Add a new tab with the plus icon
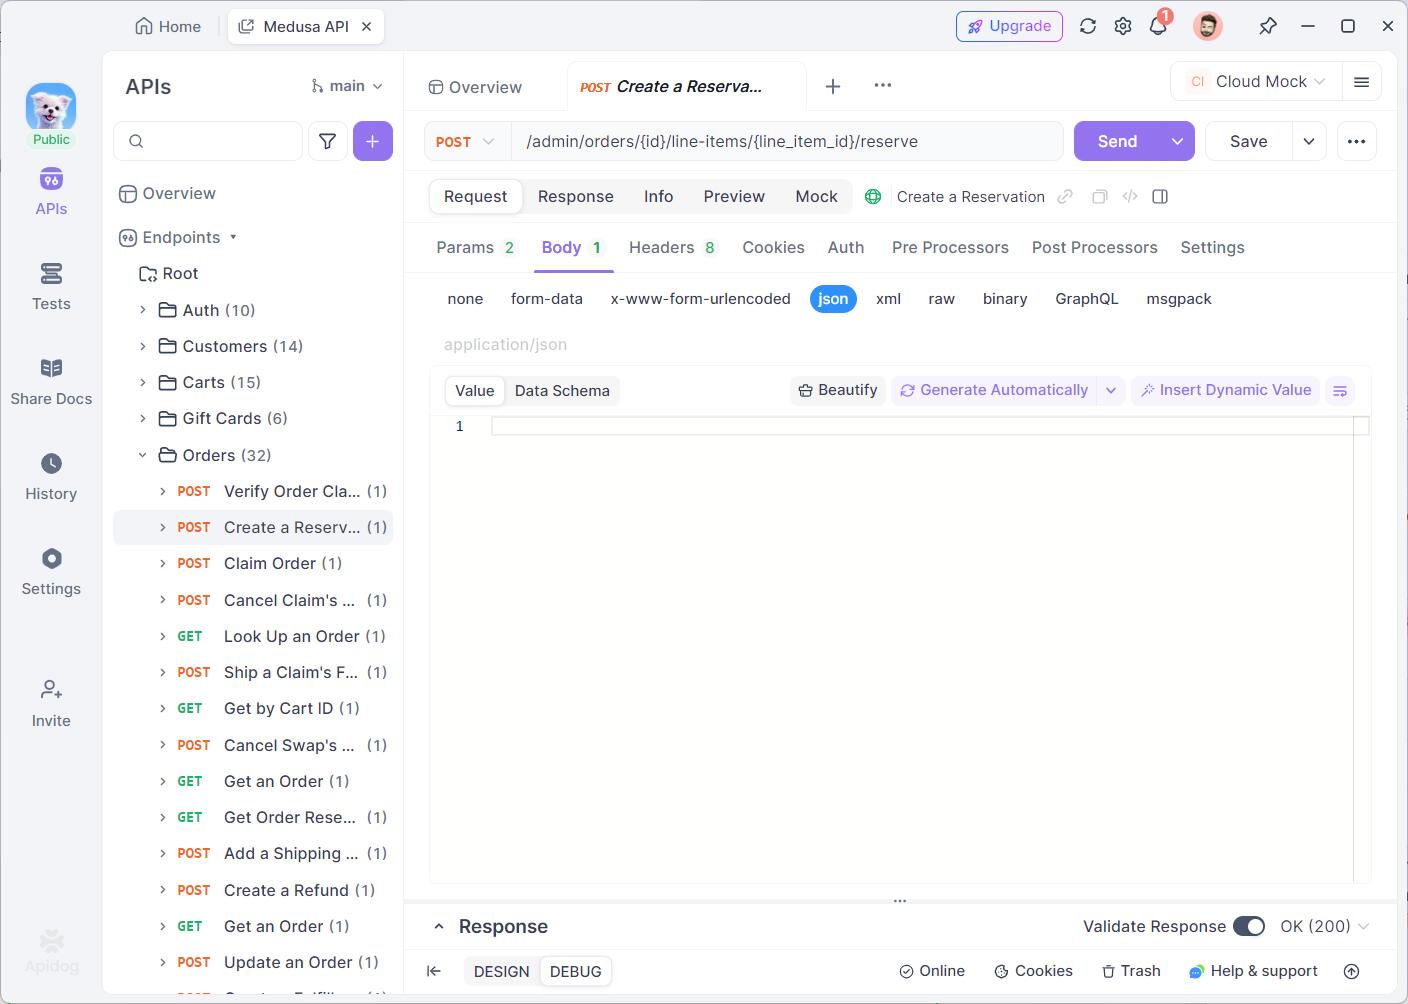Viewport: 1408px width, 1004px height. (832, 87)
